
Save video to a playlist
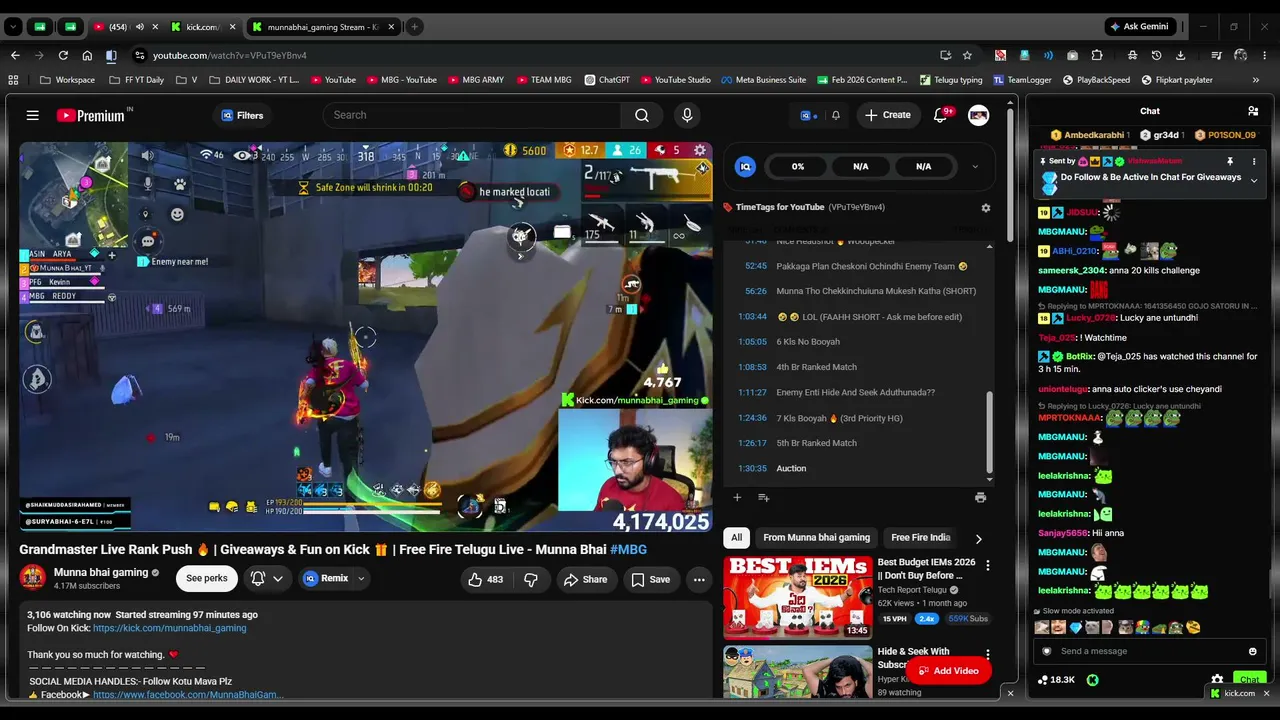650,579
